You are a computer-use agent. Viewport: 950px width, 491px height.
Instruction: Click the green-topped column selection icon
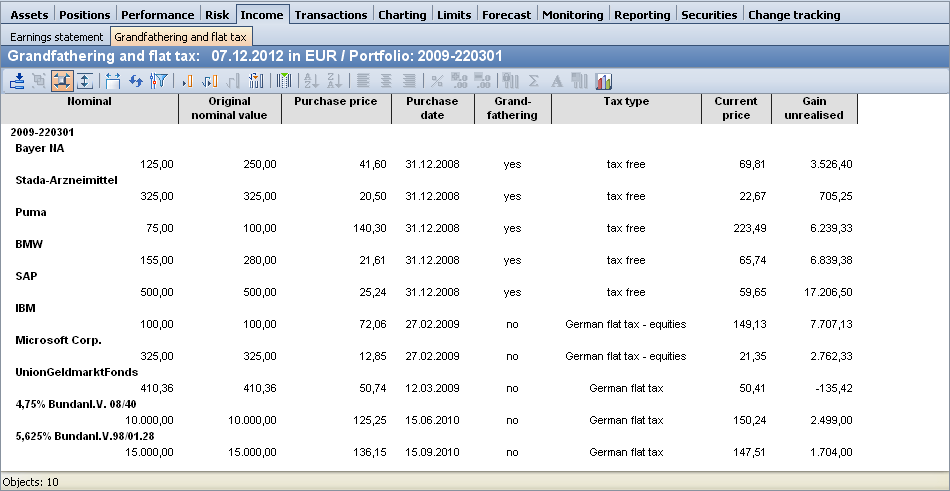(284, 81)
